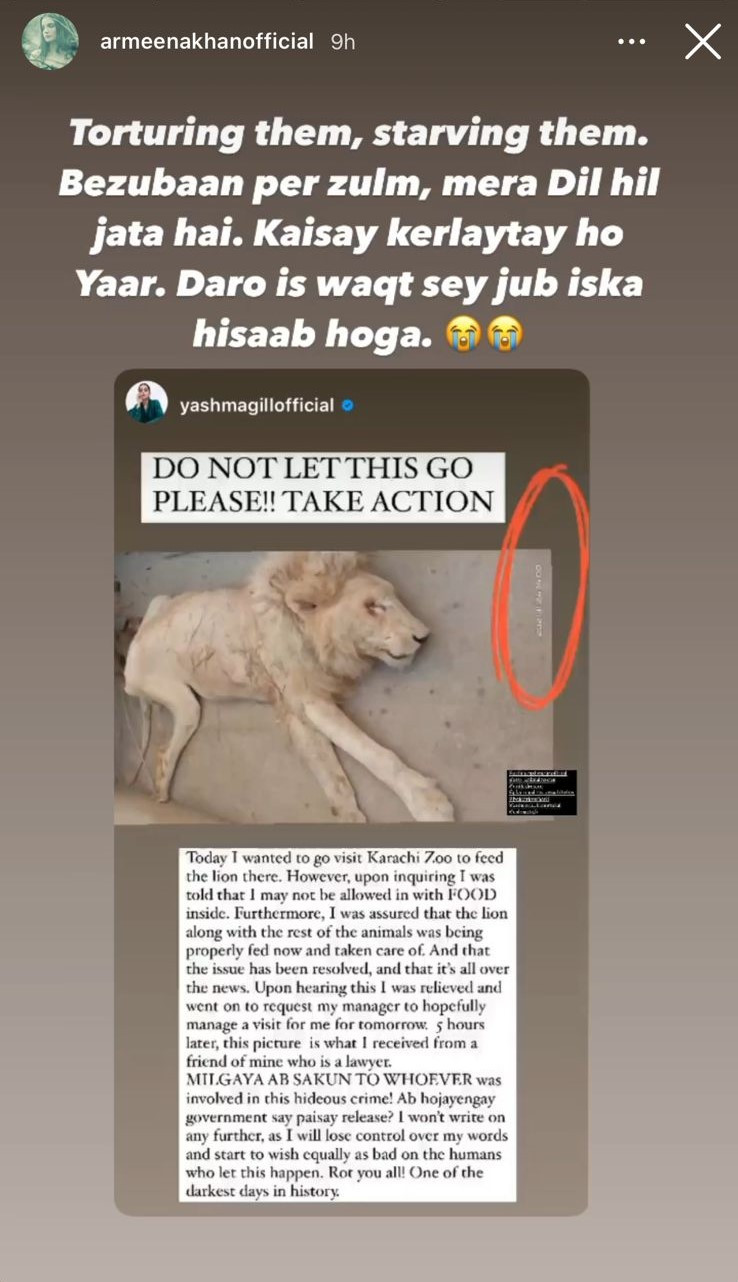Viewport: 738px width, 1282px height.
Task: Tap the black tagged-accounts block beside the lion
Action: point(542,791)
